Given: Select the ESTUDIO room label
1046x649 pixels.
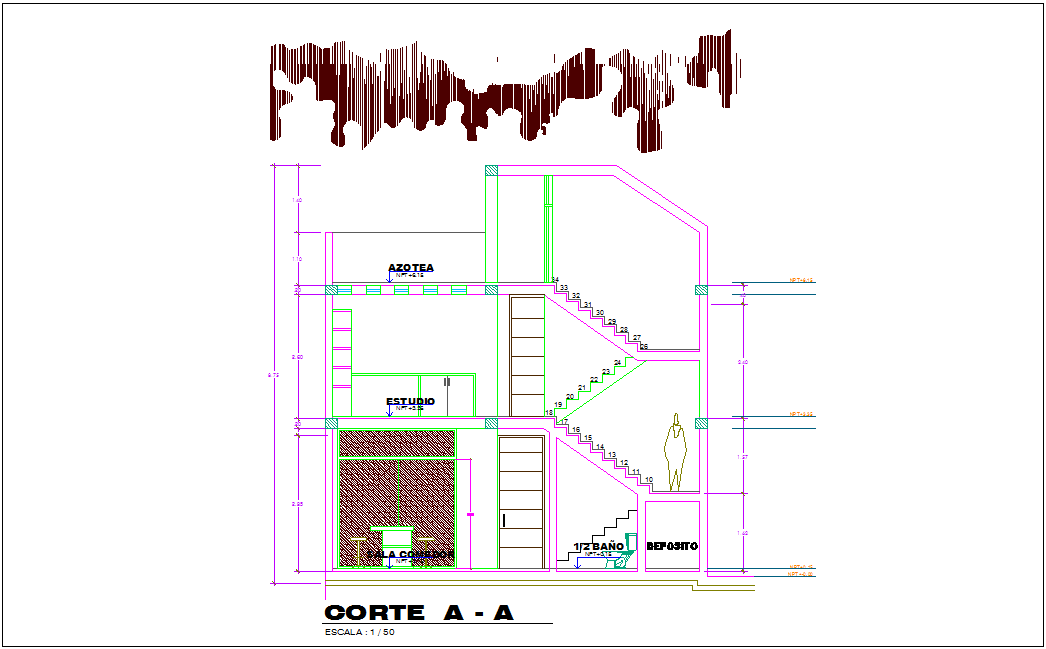Looking at the screenshot, I should (410, 401).
